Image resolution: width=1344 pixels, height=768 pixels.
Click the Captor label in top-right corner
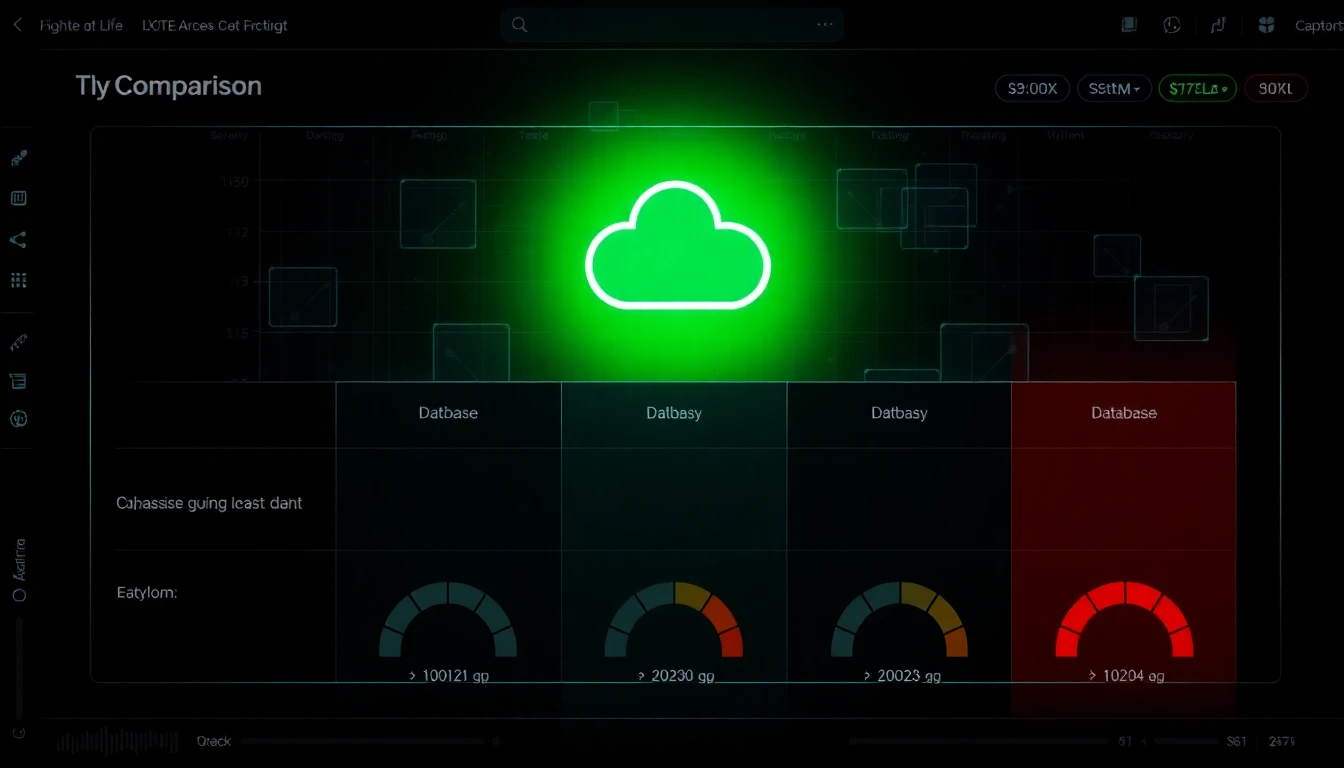pos(1318,26)
